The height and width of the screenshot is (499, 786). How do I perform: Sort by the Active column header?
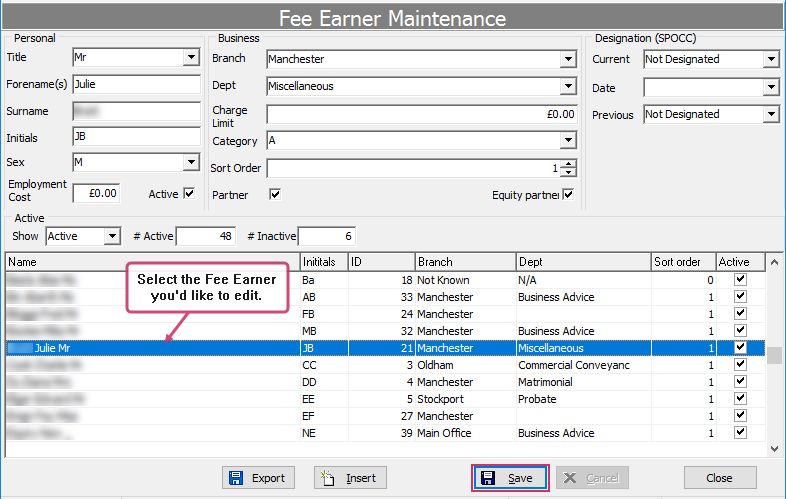click(x=740, y=262)
